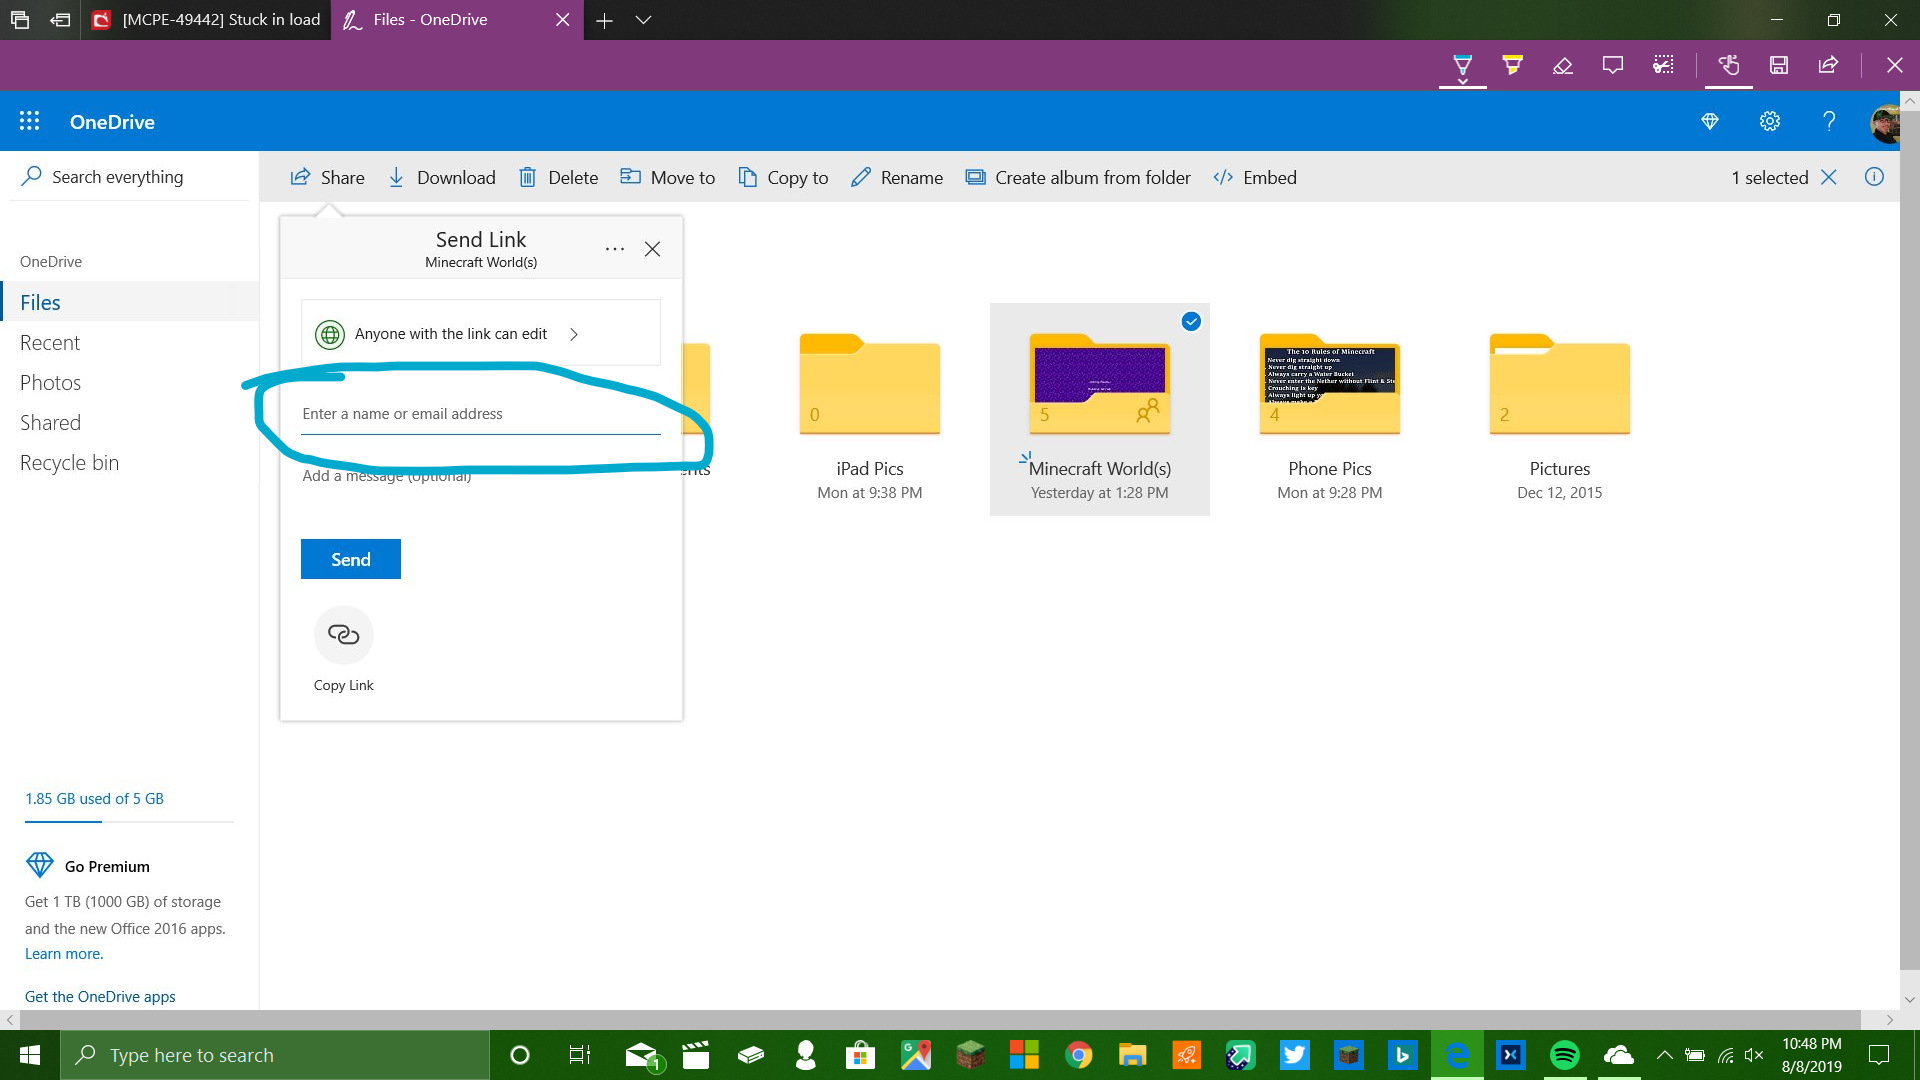1920x1080 pixels.
Task: Open more options in Send Link dialog
Action: [x=614, y=249]
